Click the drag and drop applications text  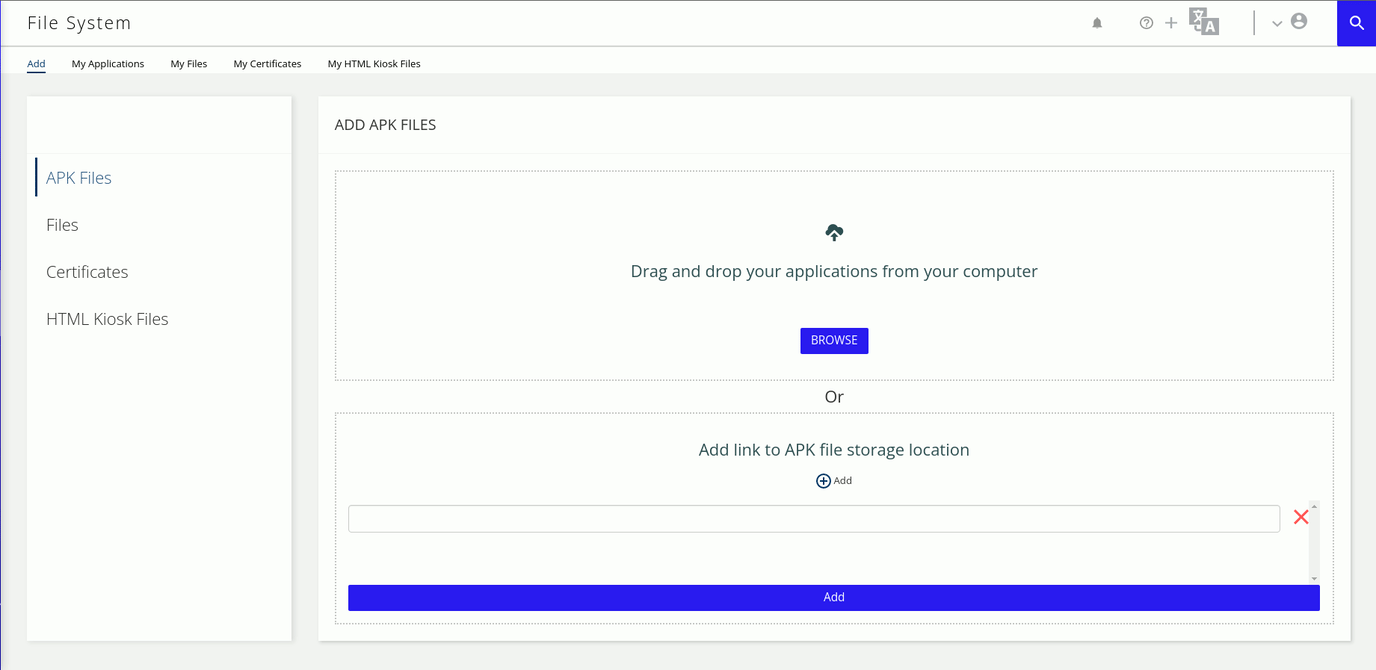pyautogui.click(x=834, y=271)
